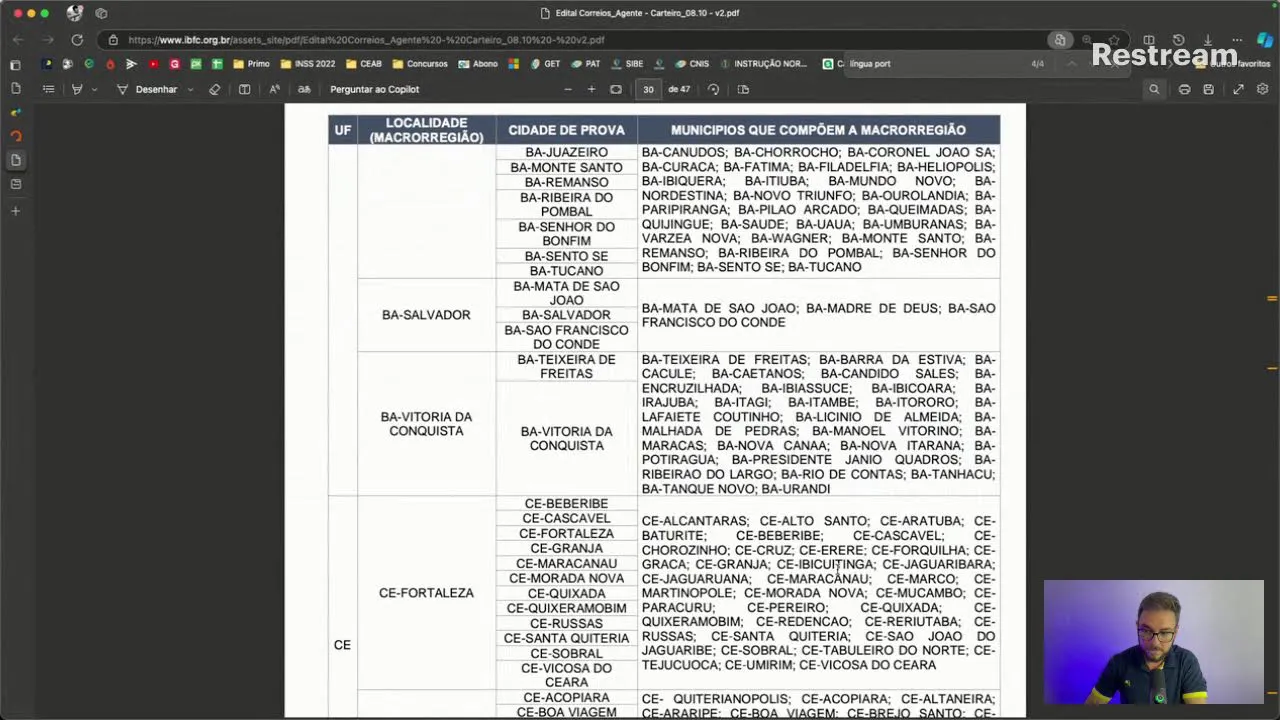Click the BA-TEIXEIRA DE FREITAS city cell

pos(566,366)
